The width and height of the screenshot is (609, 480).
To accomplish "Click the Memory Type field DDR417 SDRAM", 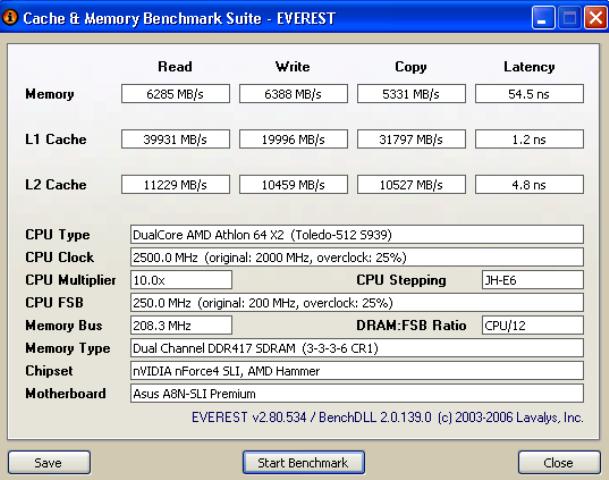I will click(x=357, y=348).
